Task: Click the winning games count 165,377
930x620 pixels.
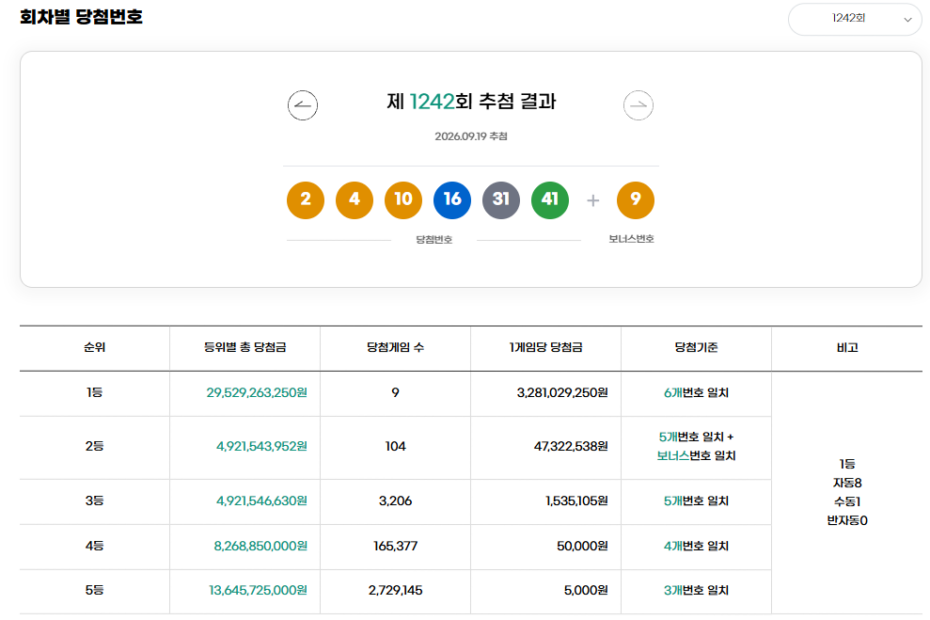Action: (x=396, y=546)
